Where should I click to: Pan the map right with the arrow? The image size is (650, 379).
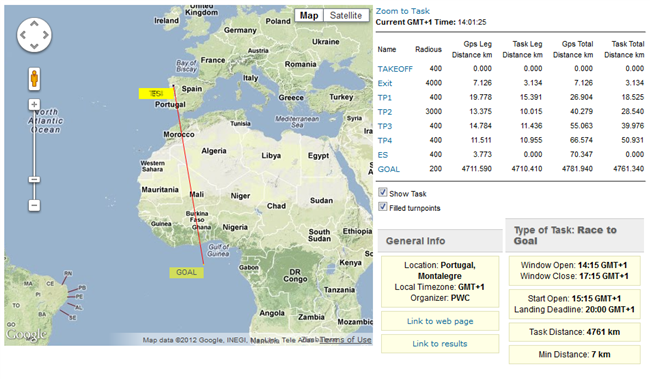pyautogui.click(x=46, y=35)
